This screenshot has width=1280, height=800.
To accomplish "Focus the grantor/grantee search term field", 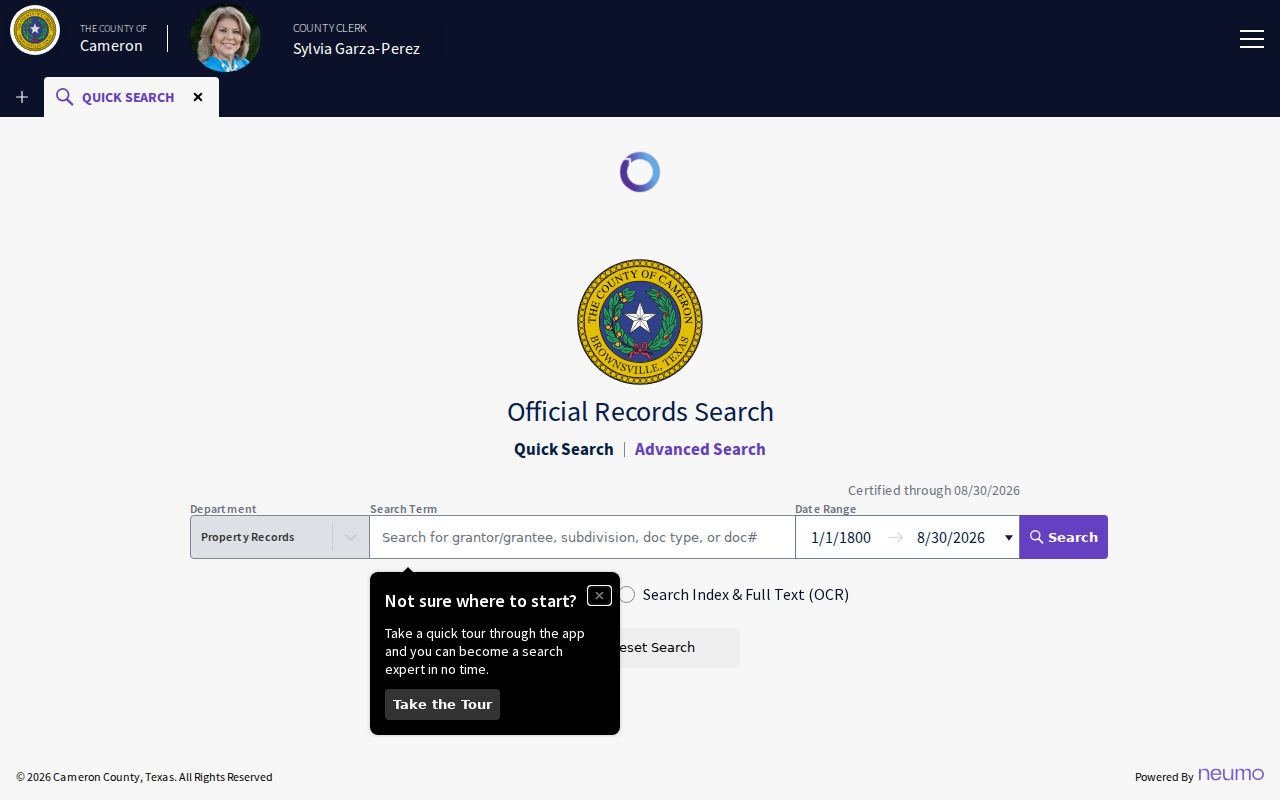I will [x=582, y=537].
